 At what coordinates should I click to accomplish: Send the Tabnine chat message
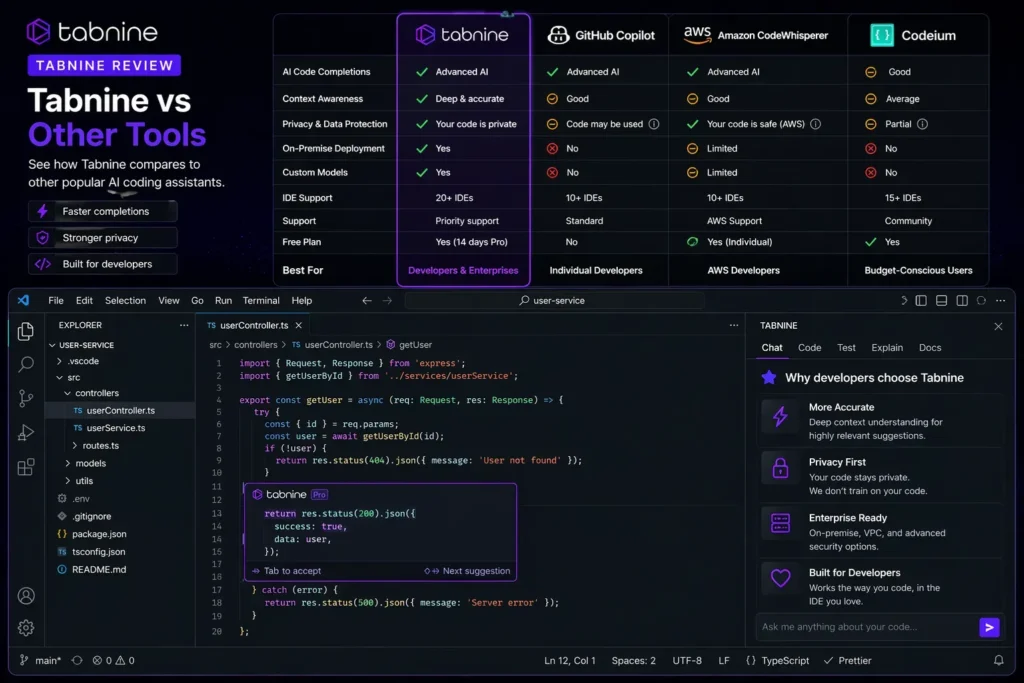tap(989, 627)
